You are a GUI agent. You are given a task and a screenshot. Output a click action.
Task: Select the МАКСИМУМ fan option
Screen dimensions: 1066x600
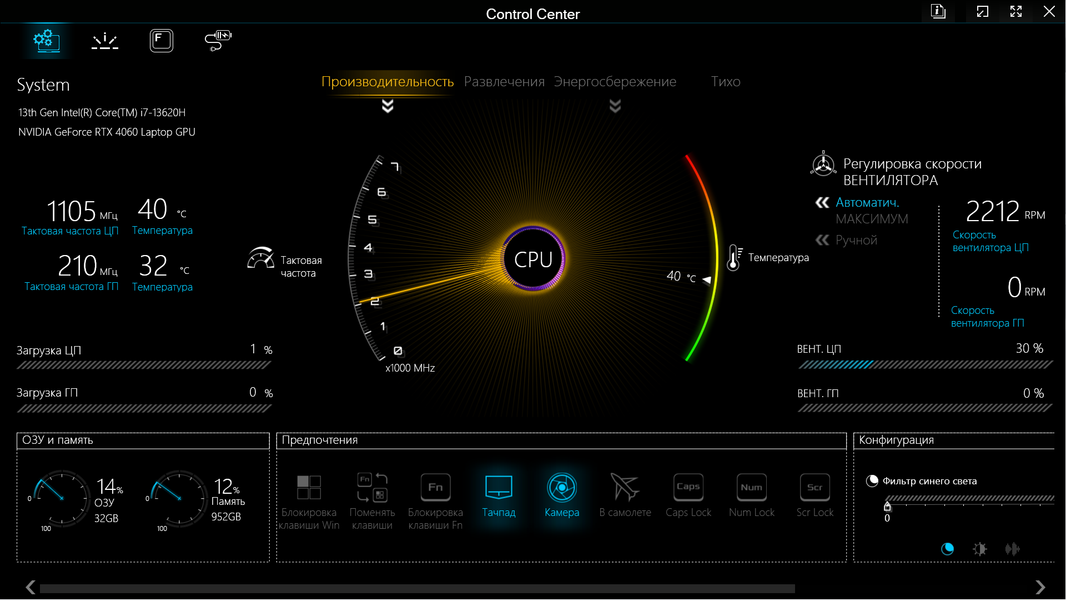pyautogui.click(x=872, y=219)
